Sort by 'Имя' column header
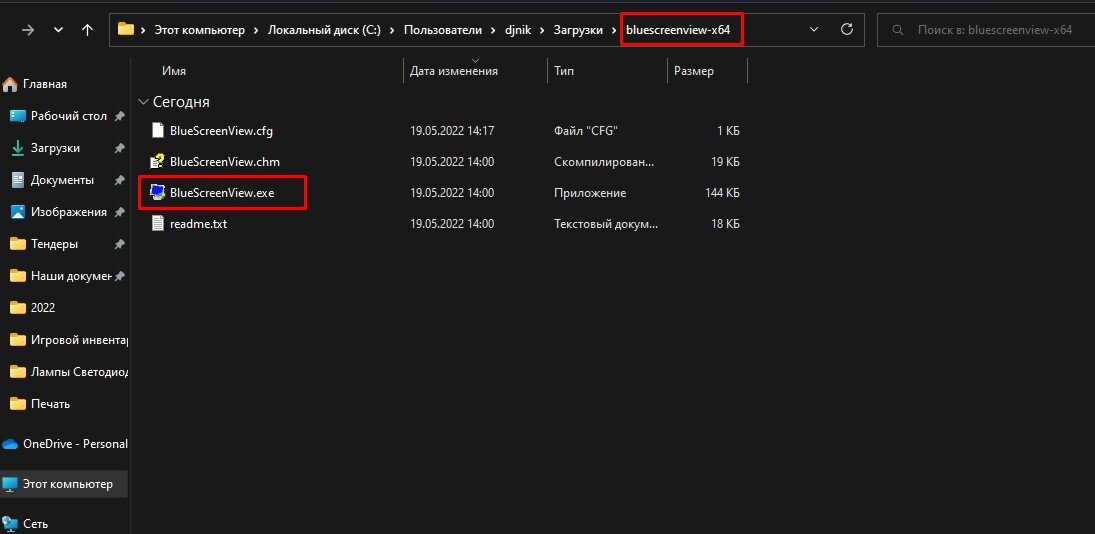This screenshot has height=534, width=1095. point(174,71)
